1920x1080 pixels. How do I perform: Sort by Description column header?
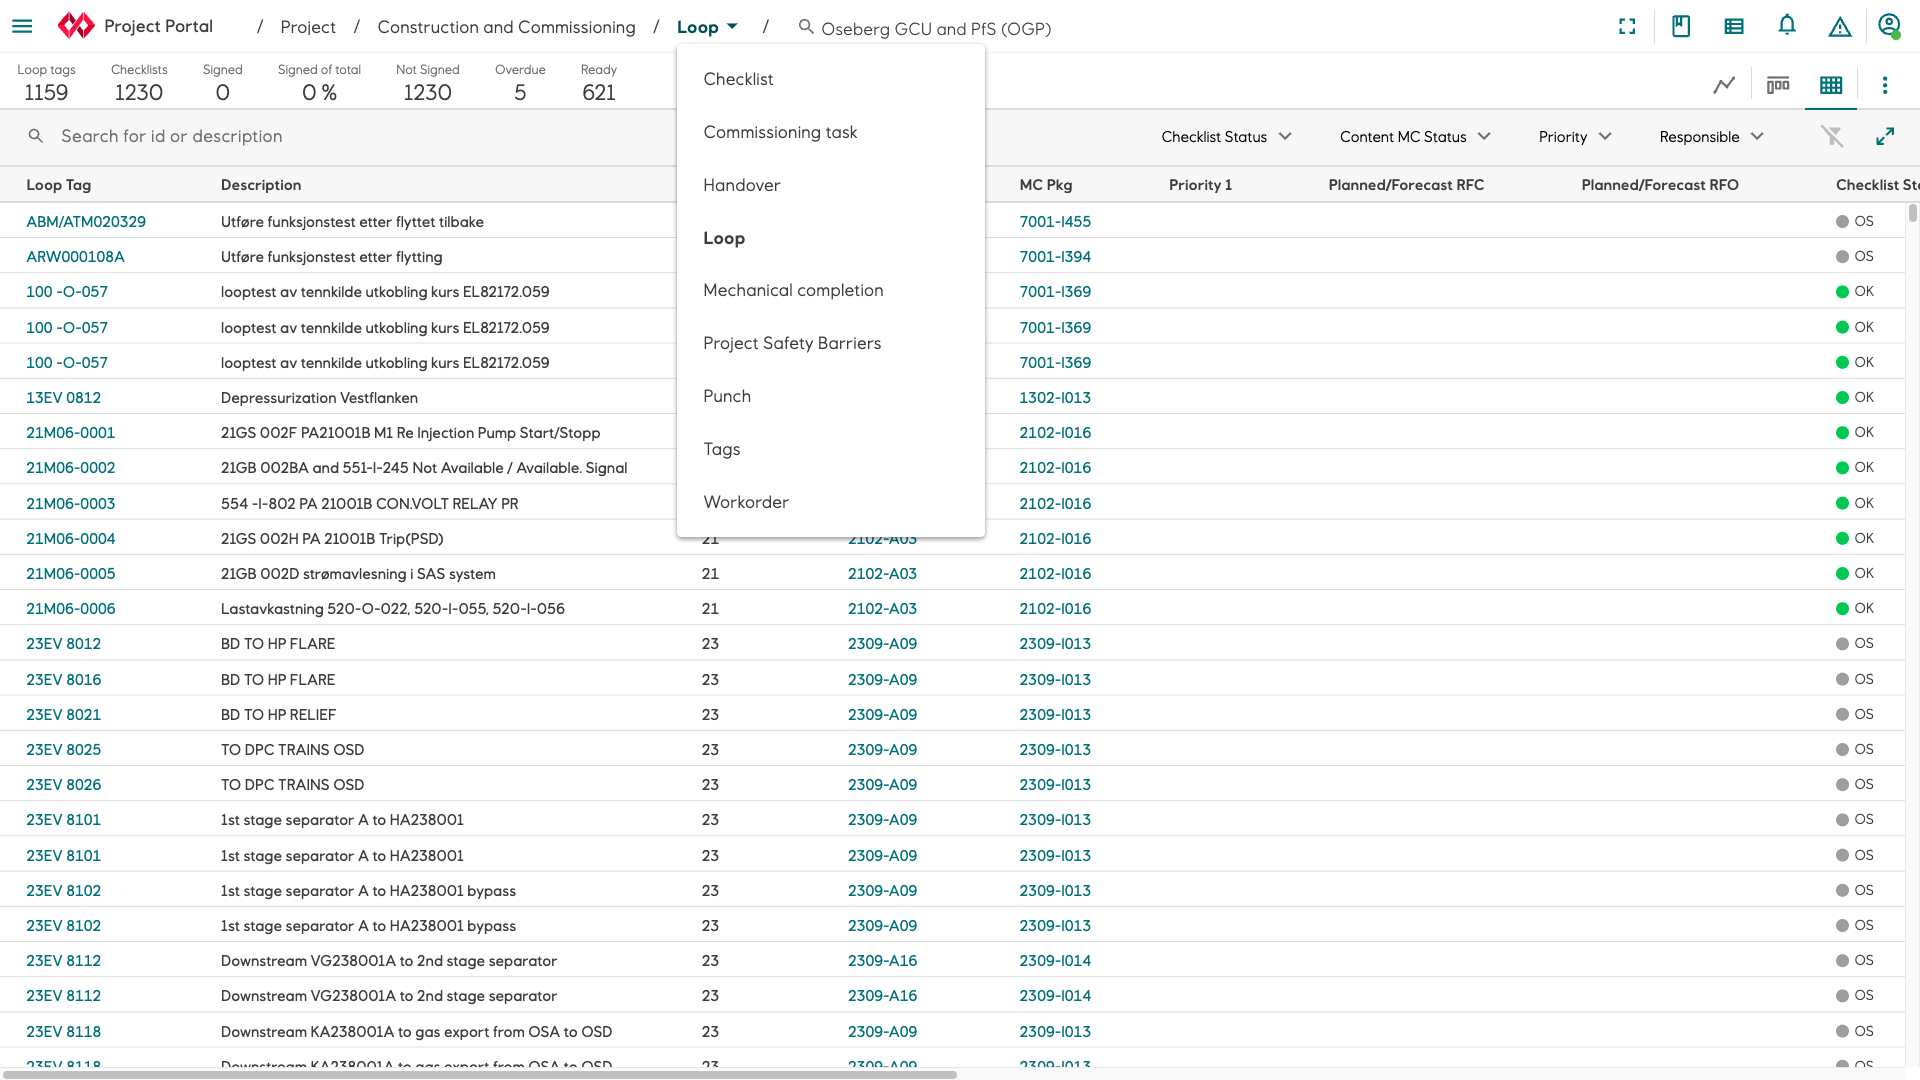click(x=260, y=185)
